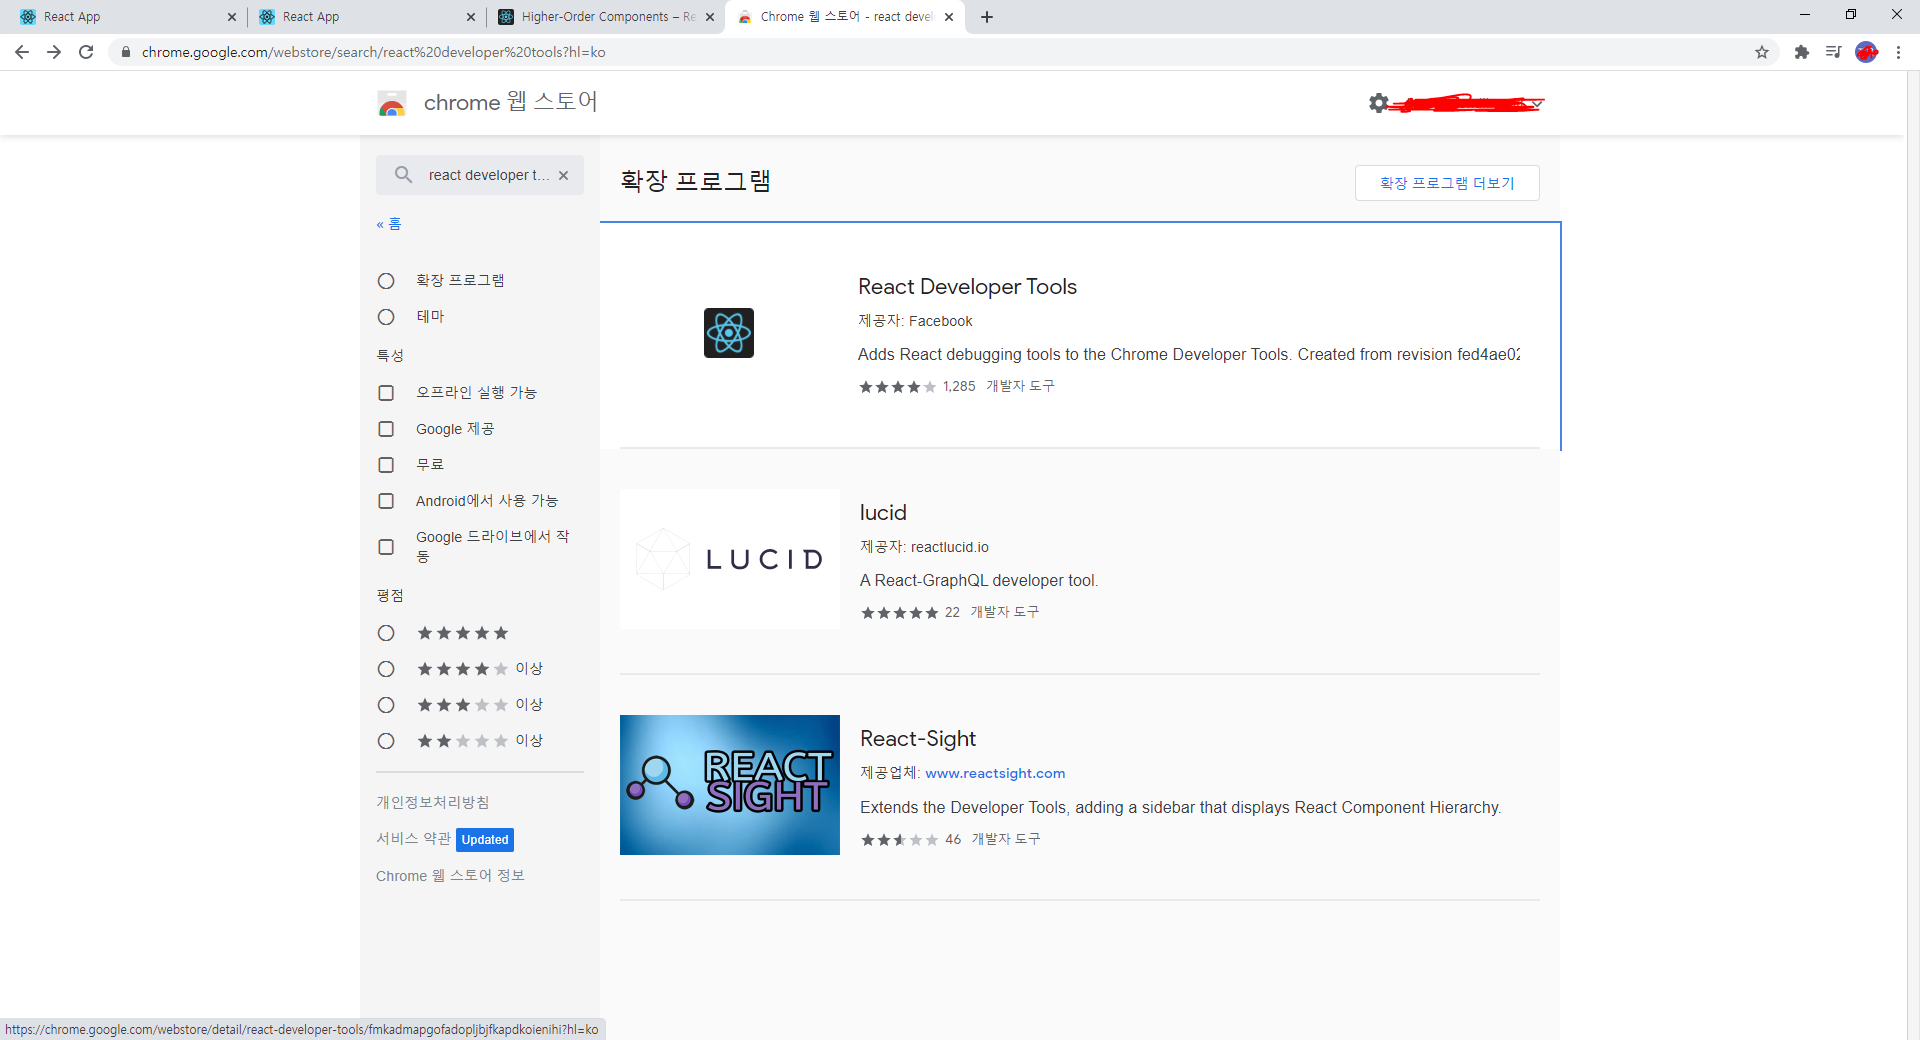Reload the current page
Screen dimensions: 1920x1040
point(86,52)
